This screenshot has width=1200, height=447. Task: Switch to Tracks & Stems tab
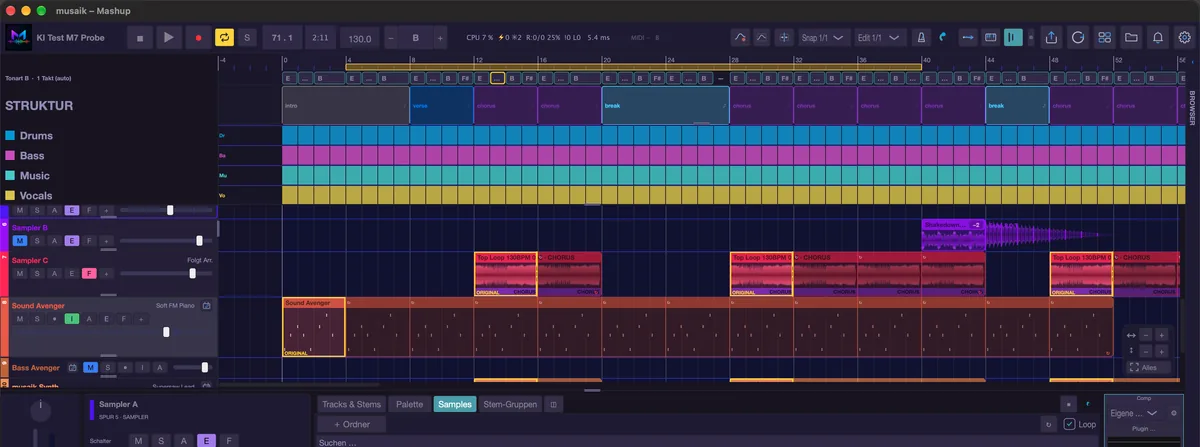[x=351, y=404]
